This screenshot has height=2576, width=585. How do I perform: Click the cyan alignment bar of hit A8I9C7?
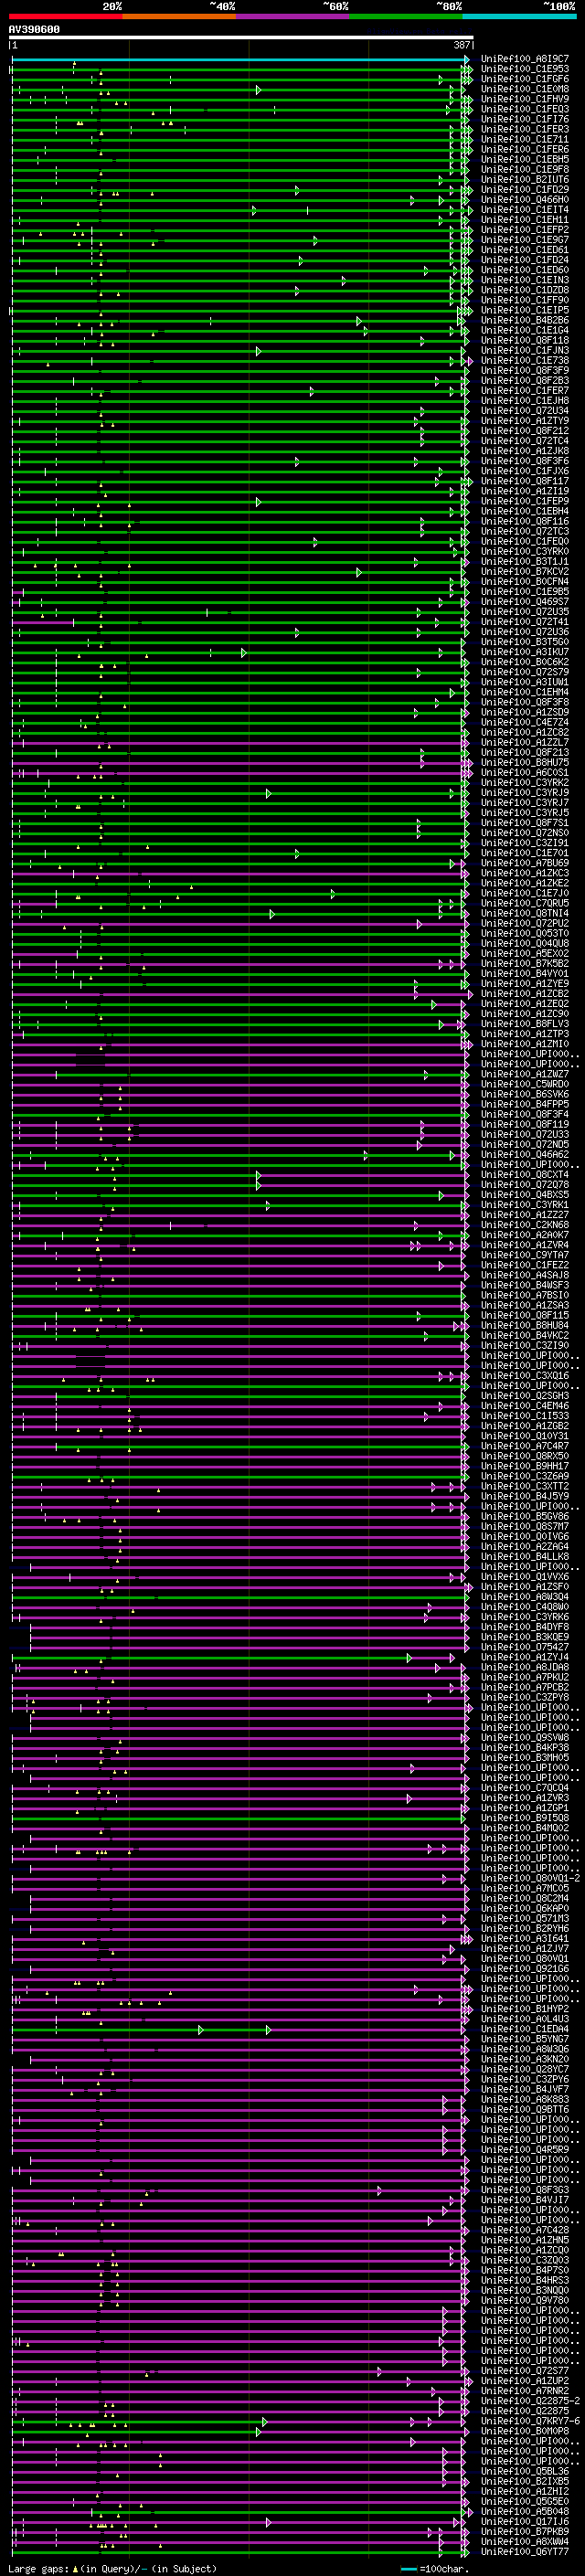[240, 59]
